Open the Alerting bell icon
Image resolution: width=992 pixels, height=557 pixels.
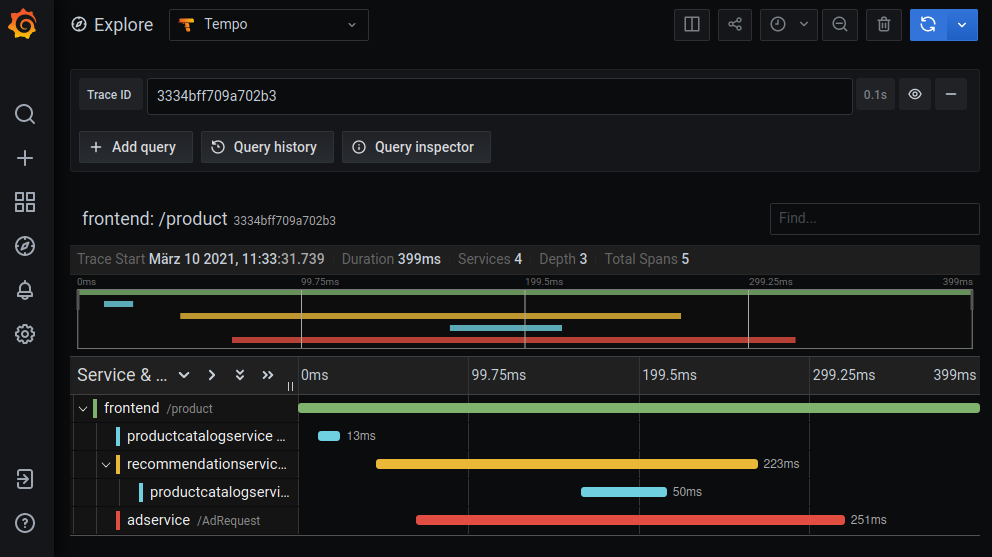coord(25,290)
